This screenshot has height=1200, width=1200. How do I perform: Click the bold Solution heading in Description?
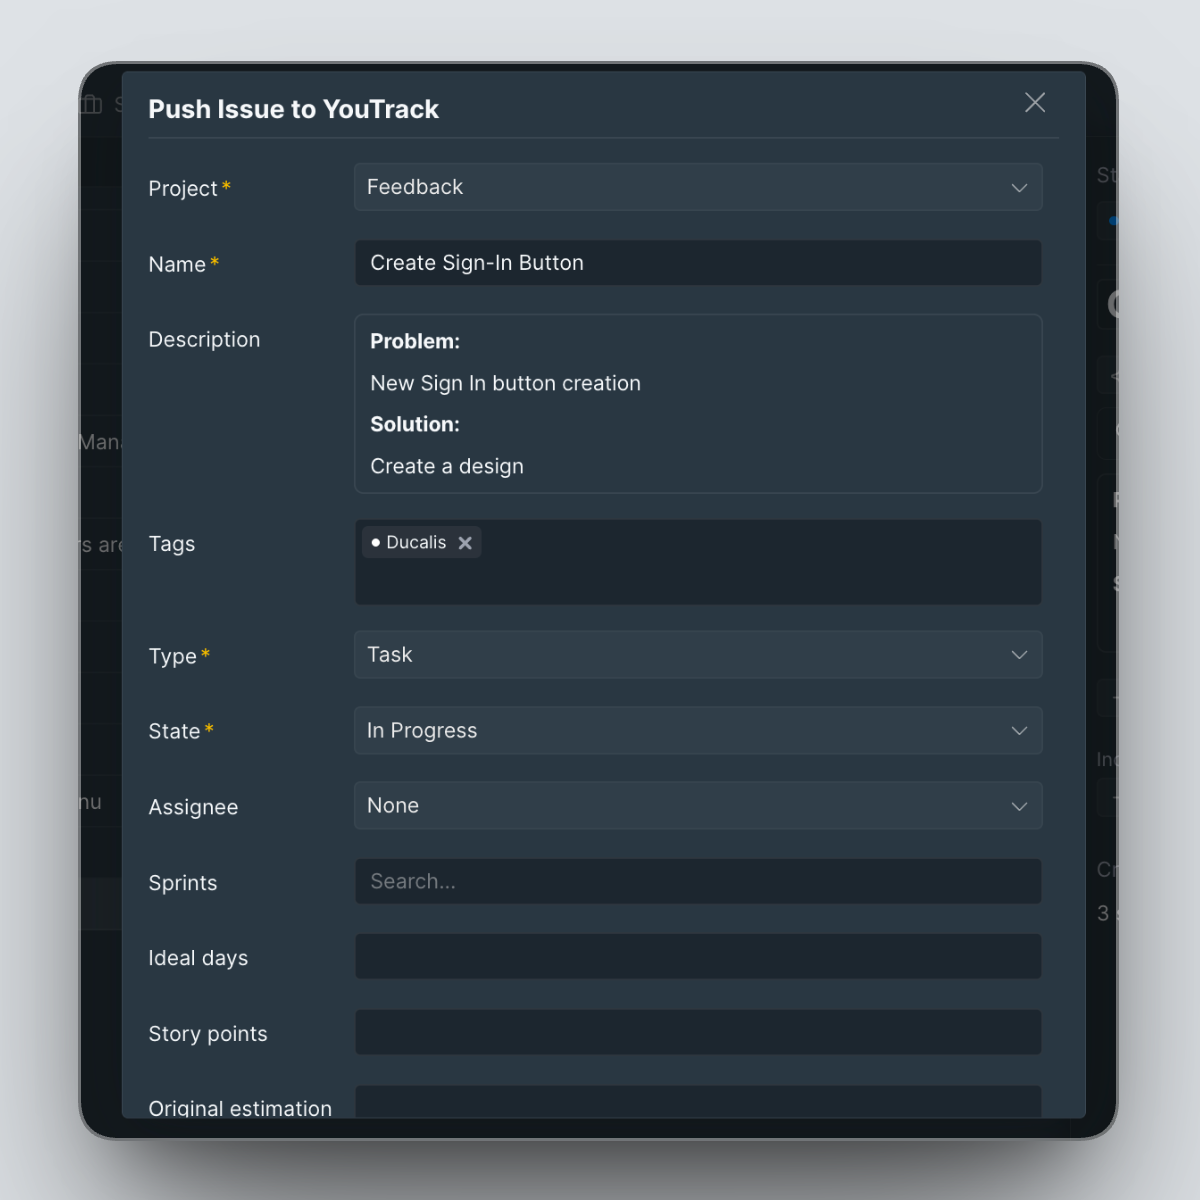[415, 425]
